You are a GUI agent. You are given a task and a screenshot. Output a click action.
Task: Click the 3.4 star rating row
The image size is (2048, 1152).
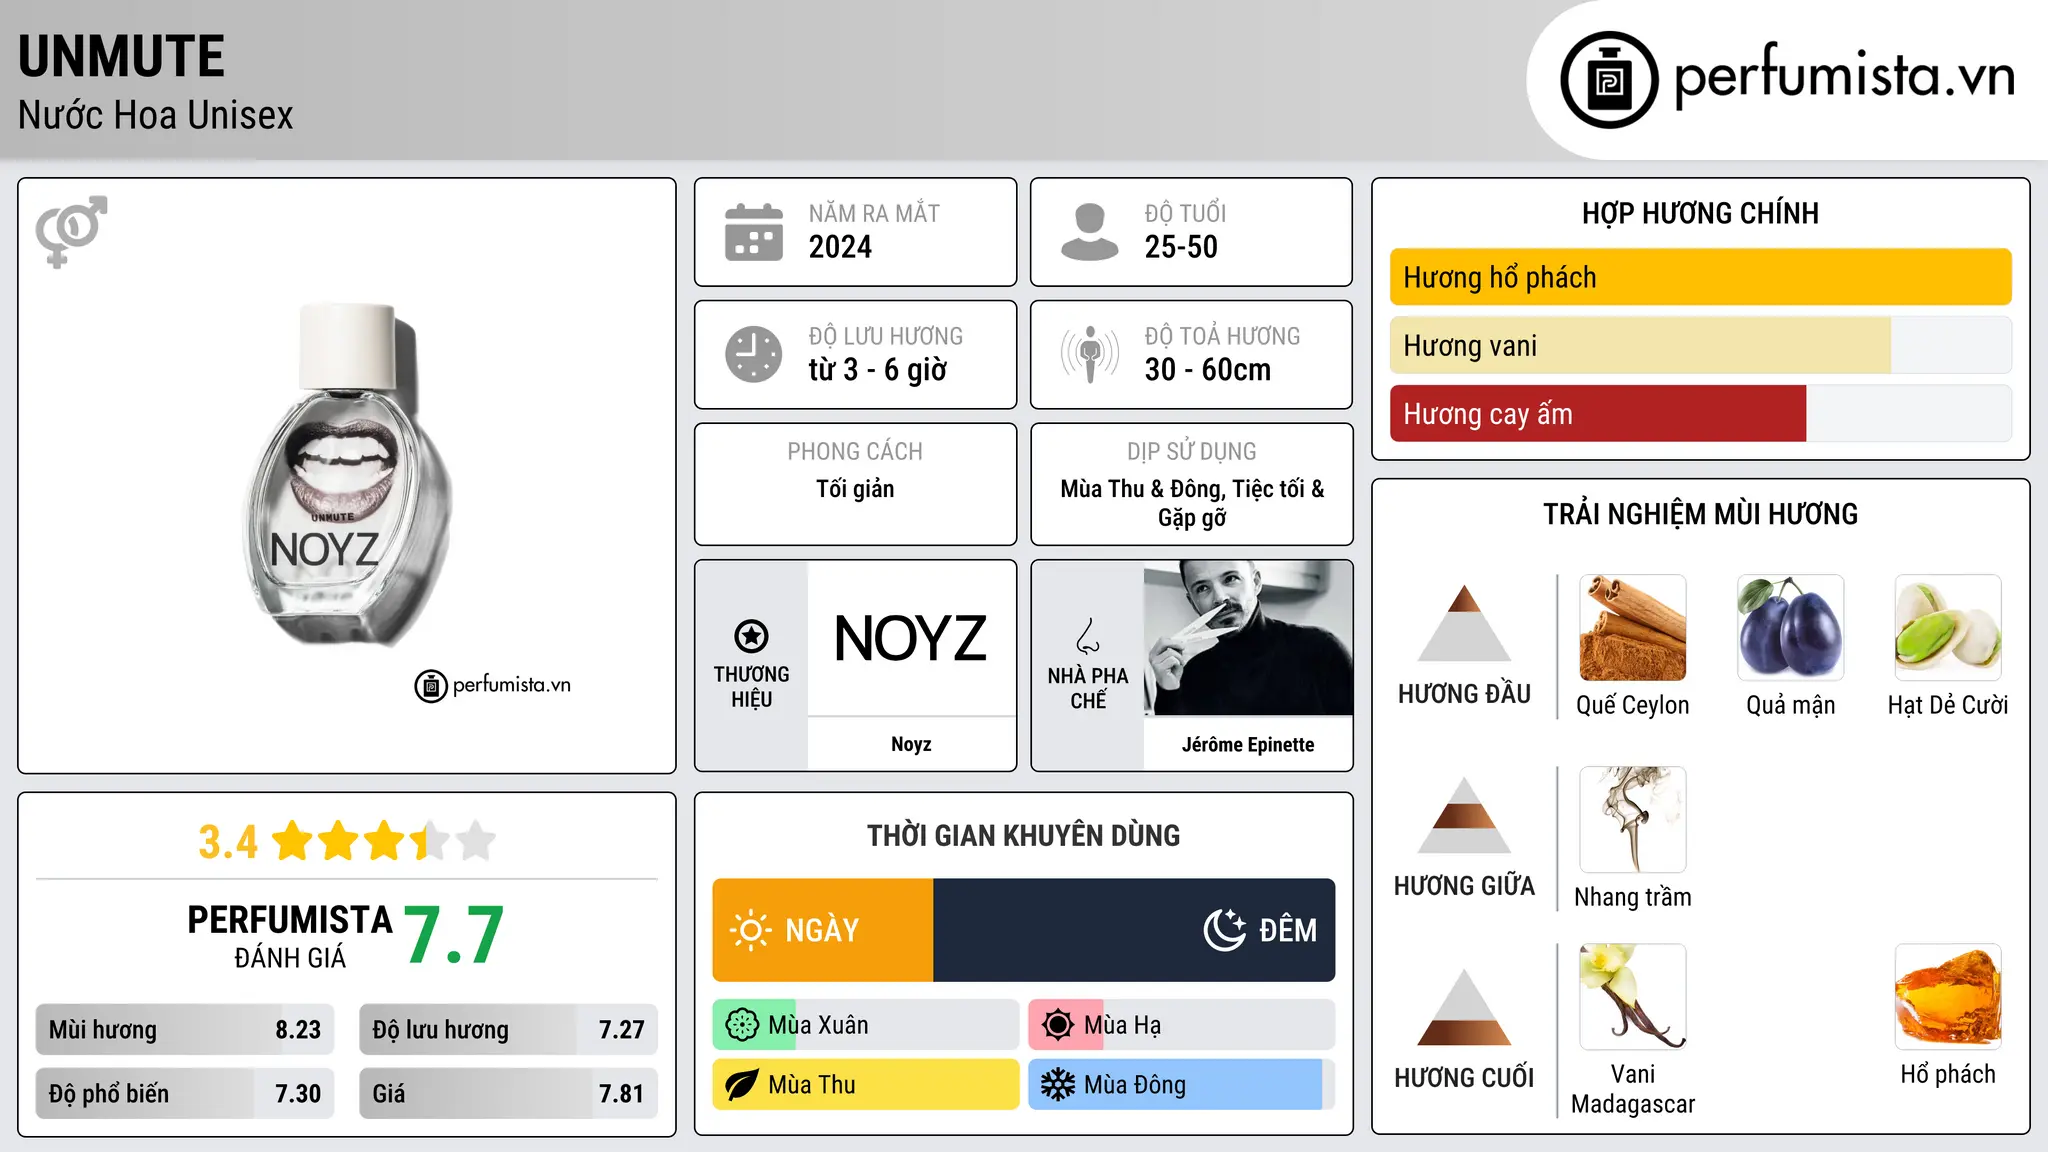point(347,841)
